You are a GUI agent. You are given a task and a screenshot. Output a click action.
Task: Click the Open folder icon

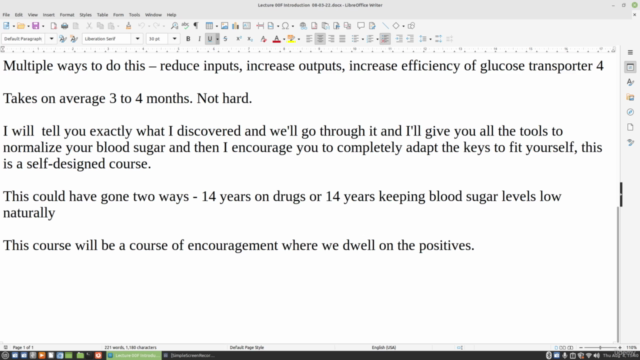tap(21, 26)
